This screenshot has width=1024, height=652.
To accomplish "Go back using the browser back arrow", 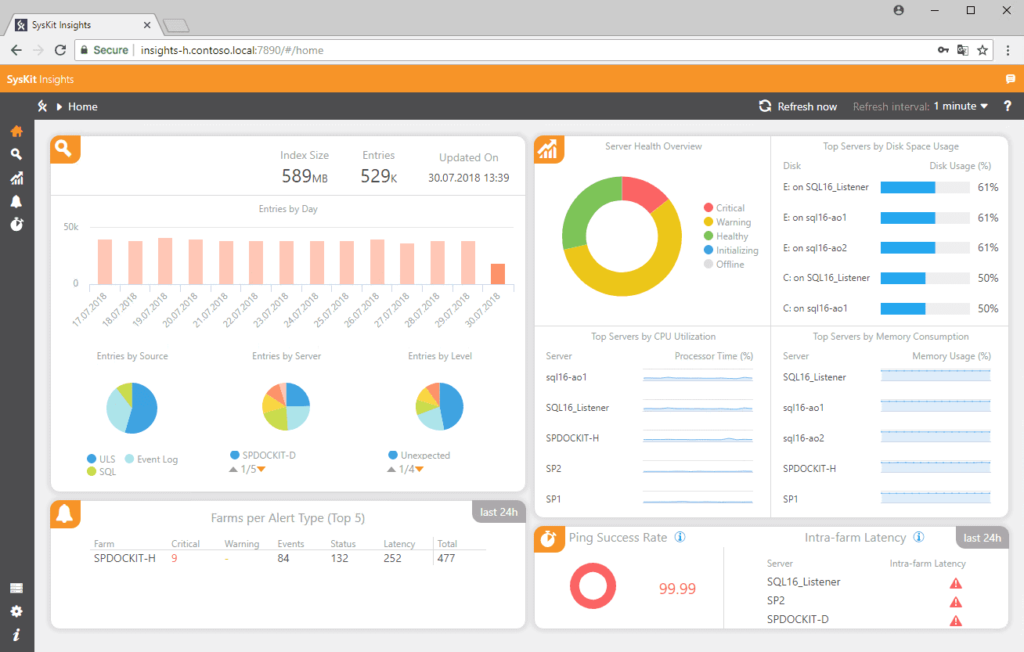I will (x=16, y=50).
